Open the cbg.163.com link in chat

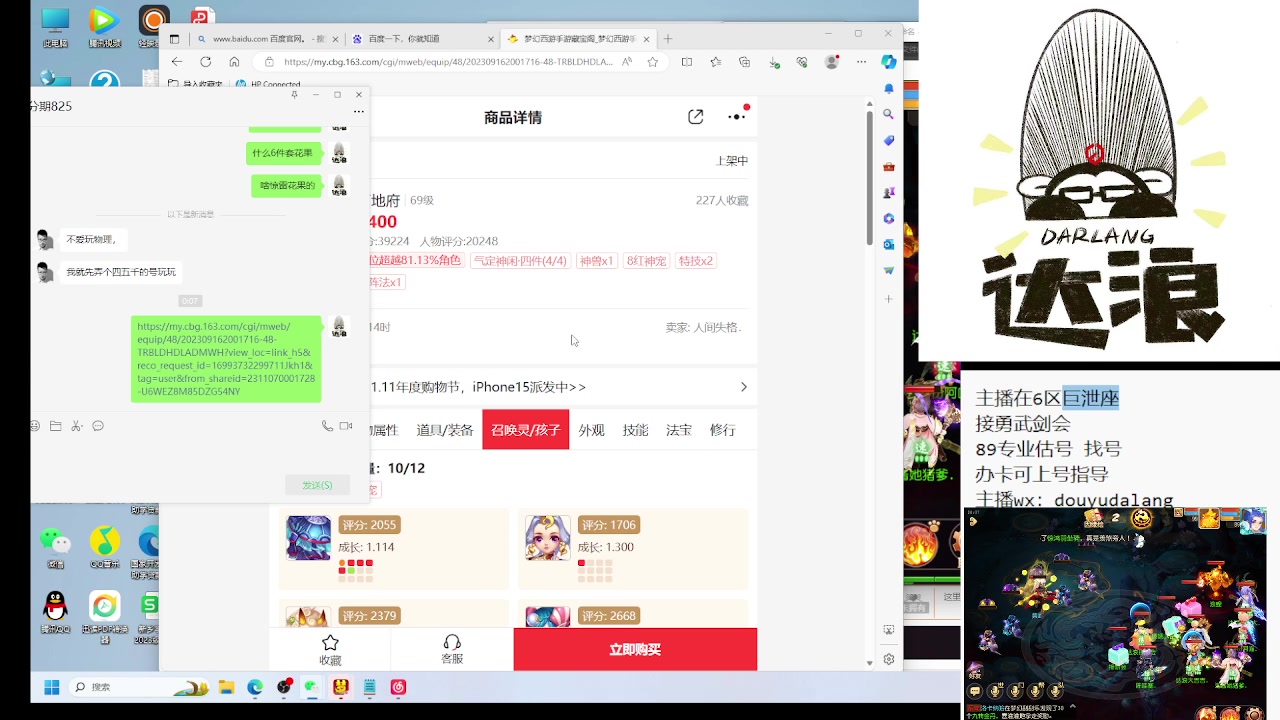tap(226, 359)
